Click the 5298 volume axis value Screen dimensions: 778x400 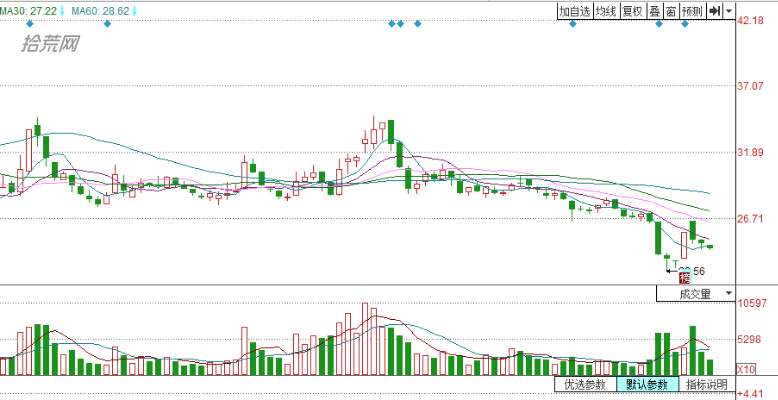pos(751,340)
